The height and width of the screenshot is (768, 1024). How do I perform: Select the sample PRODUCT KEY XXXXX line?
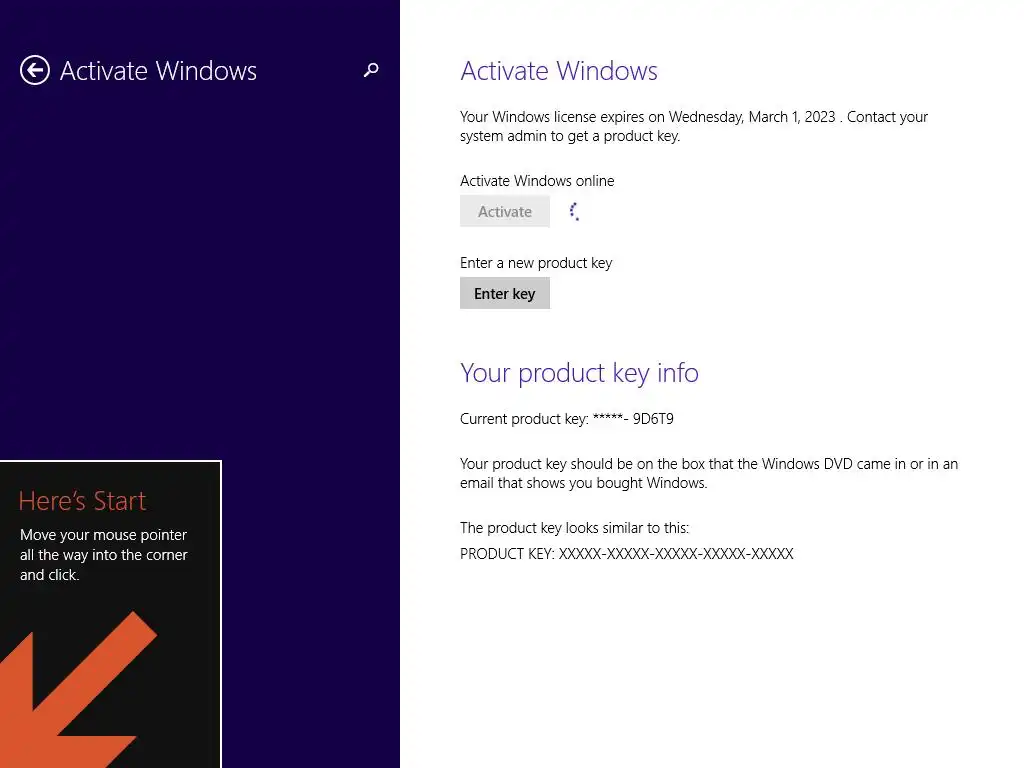point(627,554)
